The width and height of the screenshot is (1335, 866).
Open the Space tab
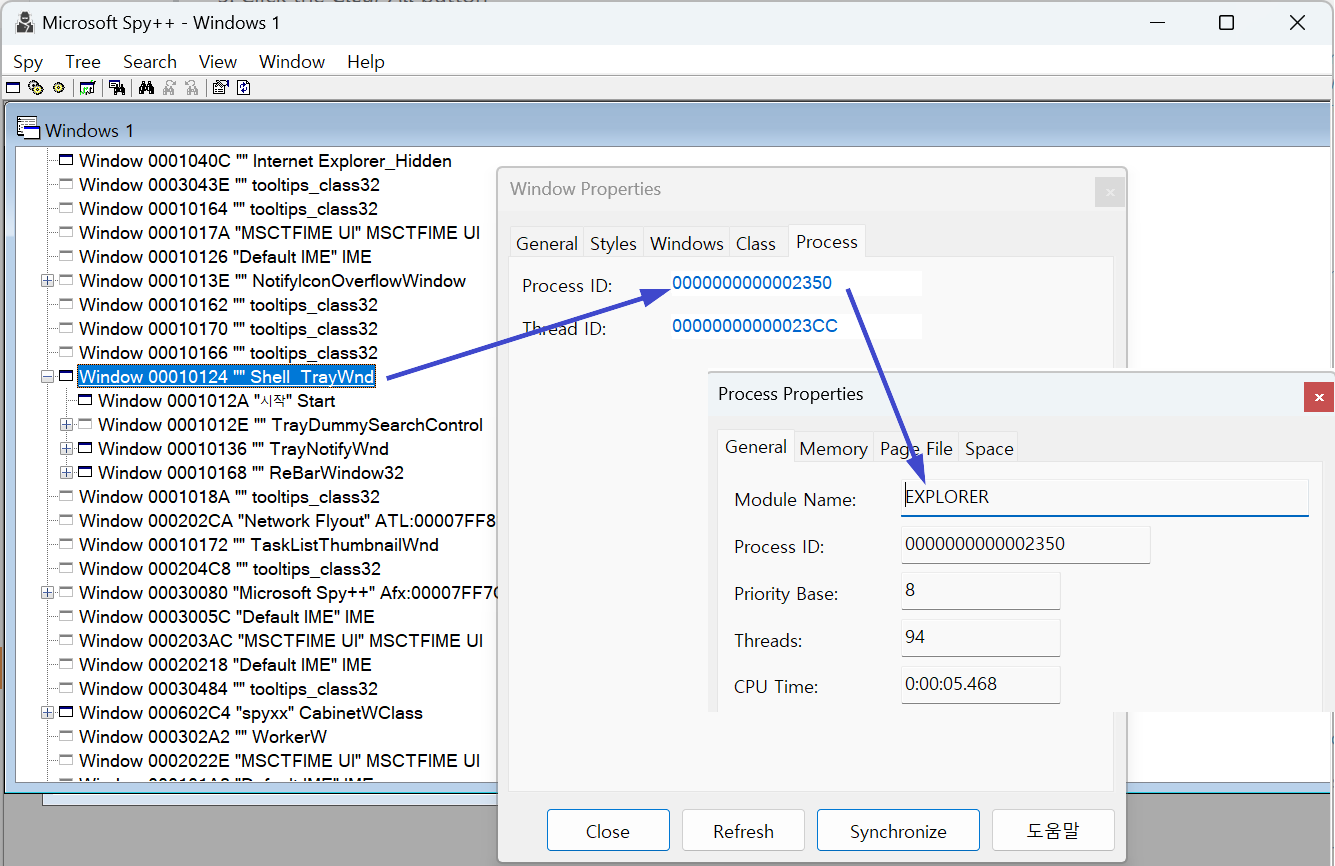click(x=989, y=449)
